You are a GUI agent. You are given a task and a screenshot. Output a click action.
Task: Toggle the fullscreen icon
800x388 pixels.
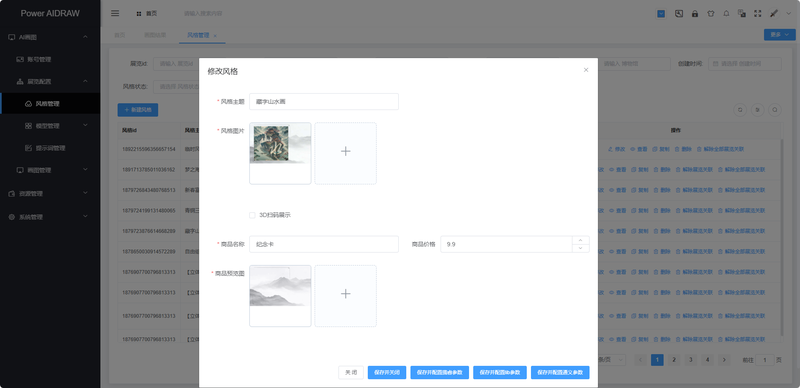pyautogui.click(x=758, y=14)
